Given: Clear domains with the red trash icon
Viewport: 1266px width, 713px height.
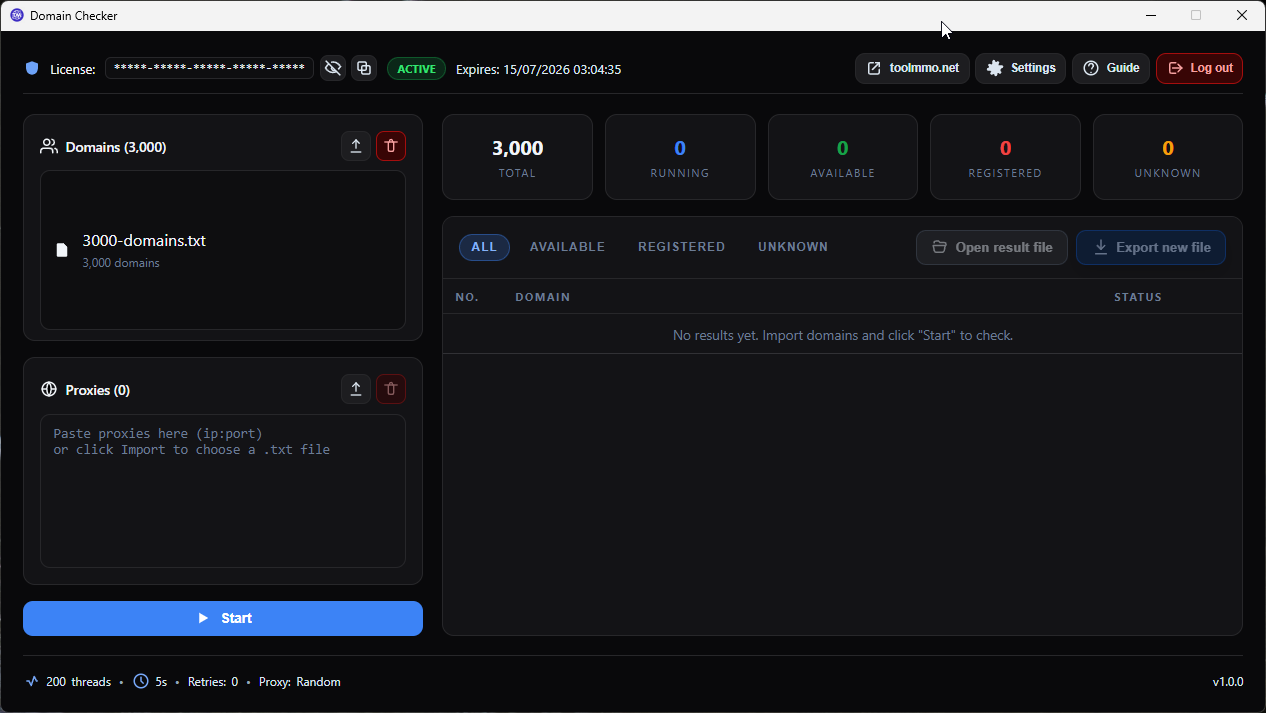Looking at the screenshot, I should click(391, 146).
